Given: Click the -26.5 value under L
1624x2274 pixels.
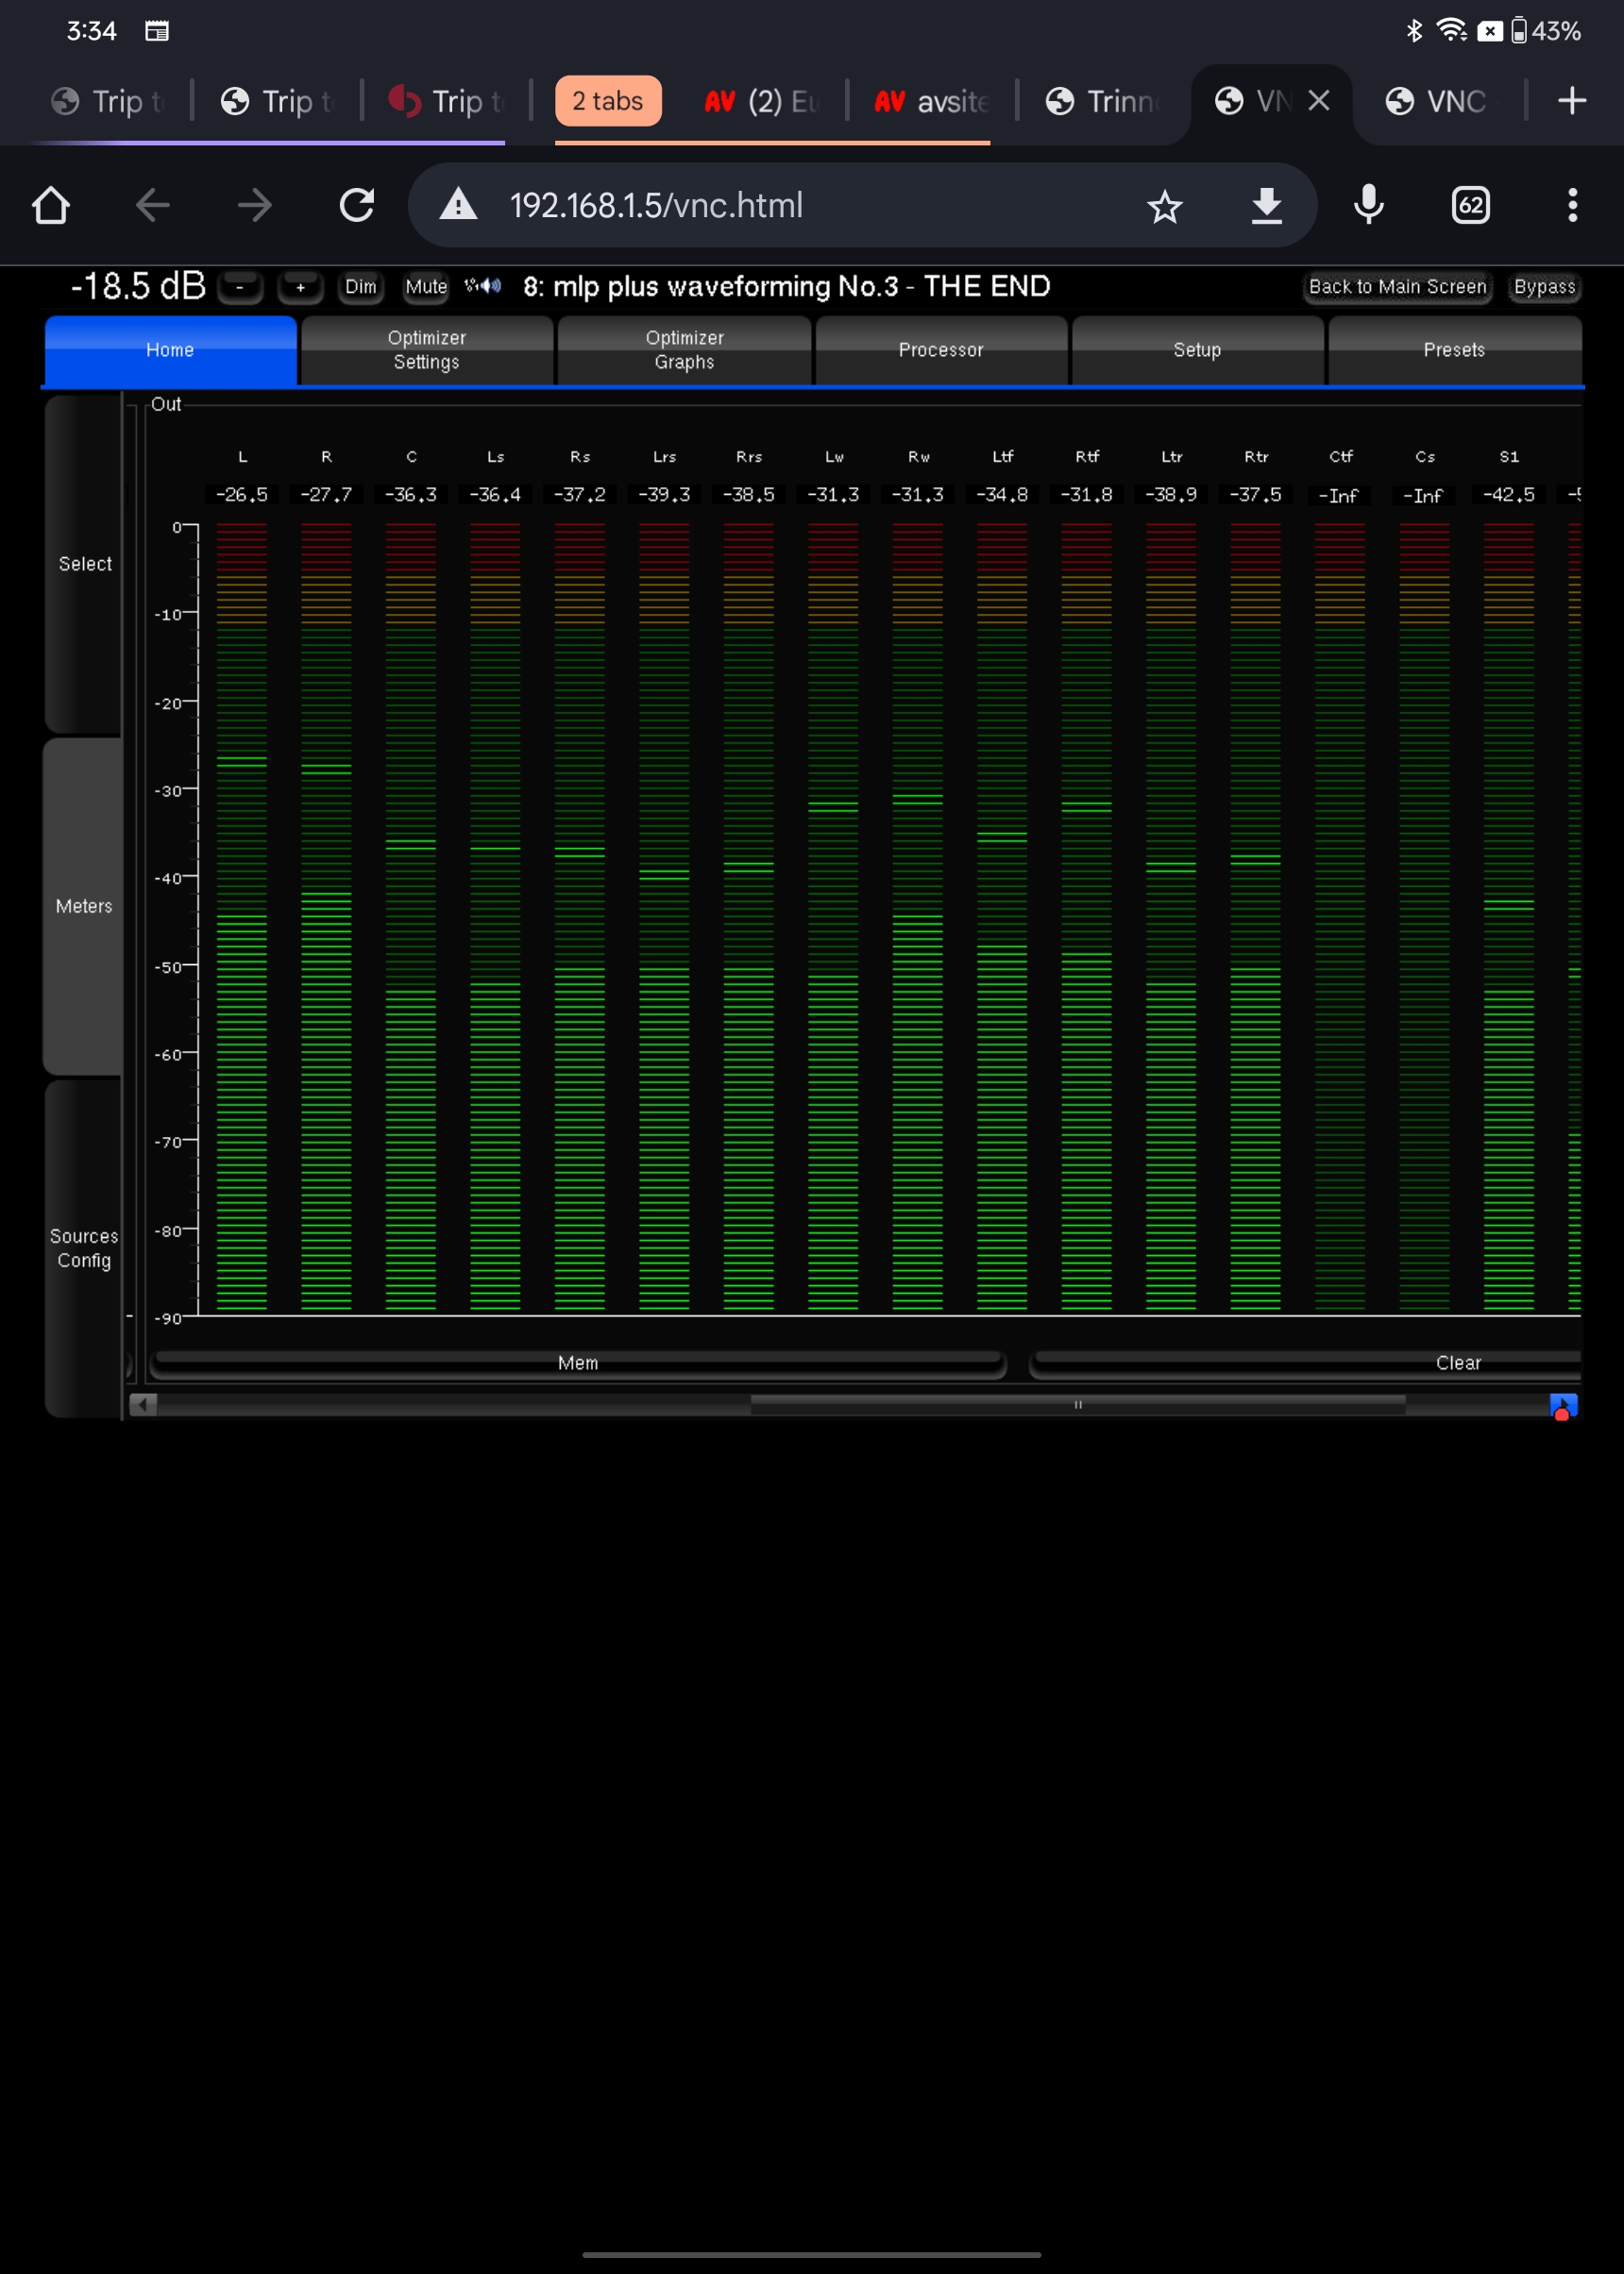Looking at the screenshot, I should [242, 494].
